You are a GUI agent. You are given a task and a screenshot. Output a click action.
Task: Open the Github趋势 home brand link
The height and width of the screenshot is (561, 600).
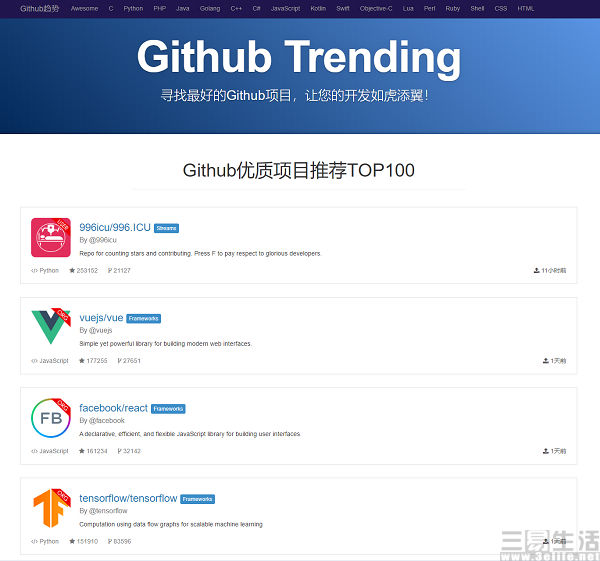(x=39, y=8)
